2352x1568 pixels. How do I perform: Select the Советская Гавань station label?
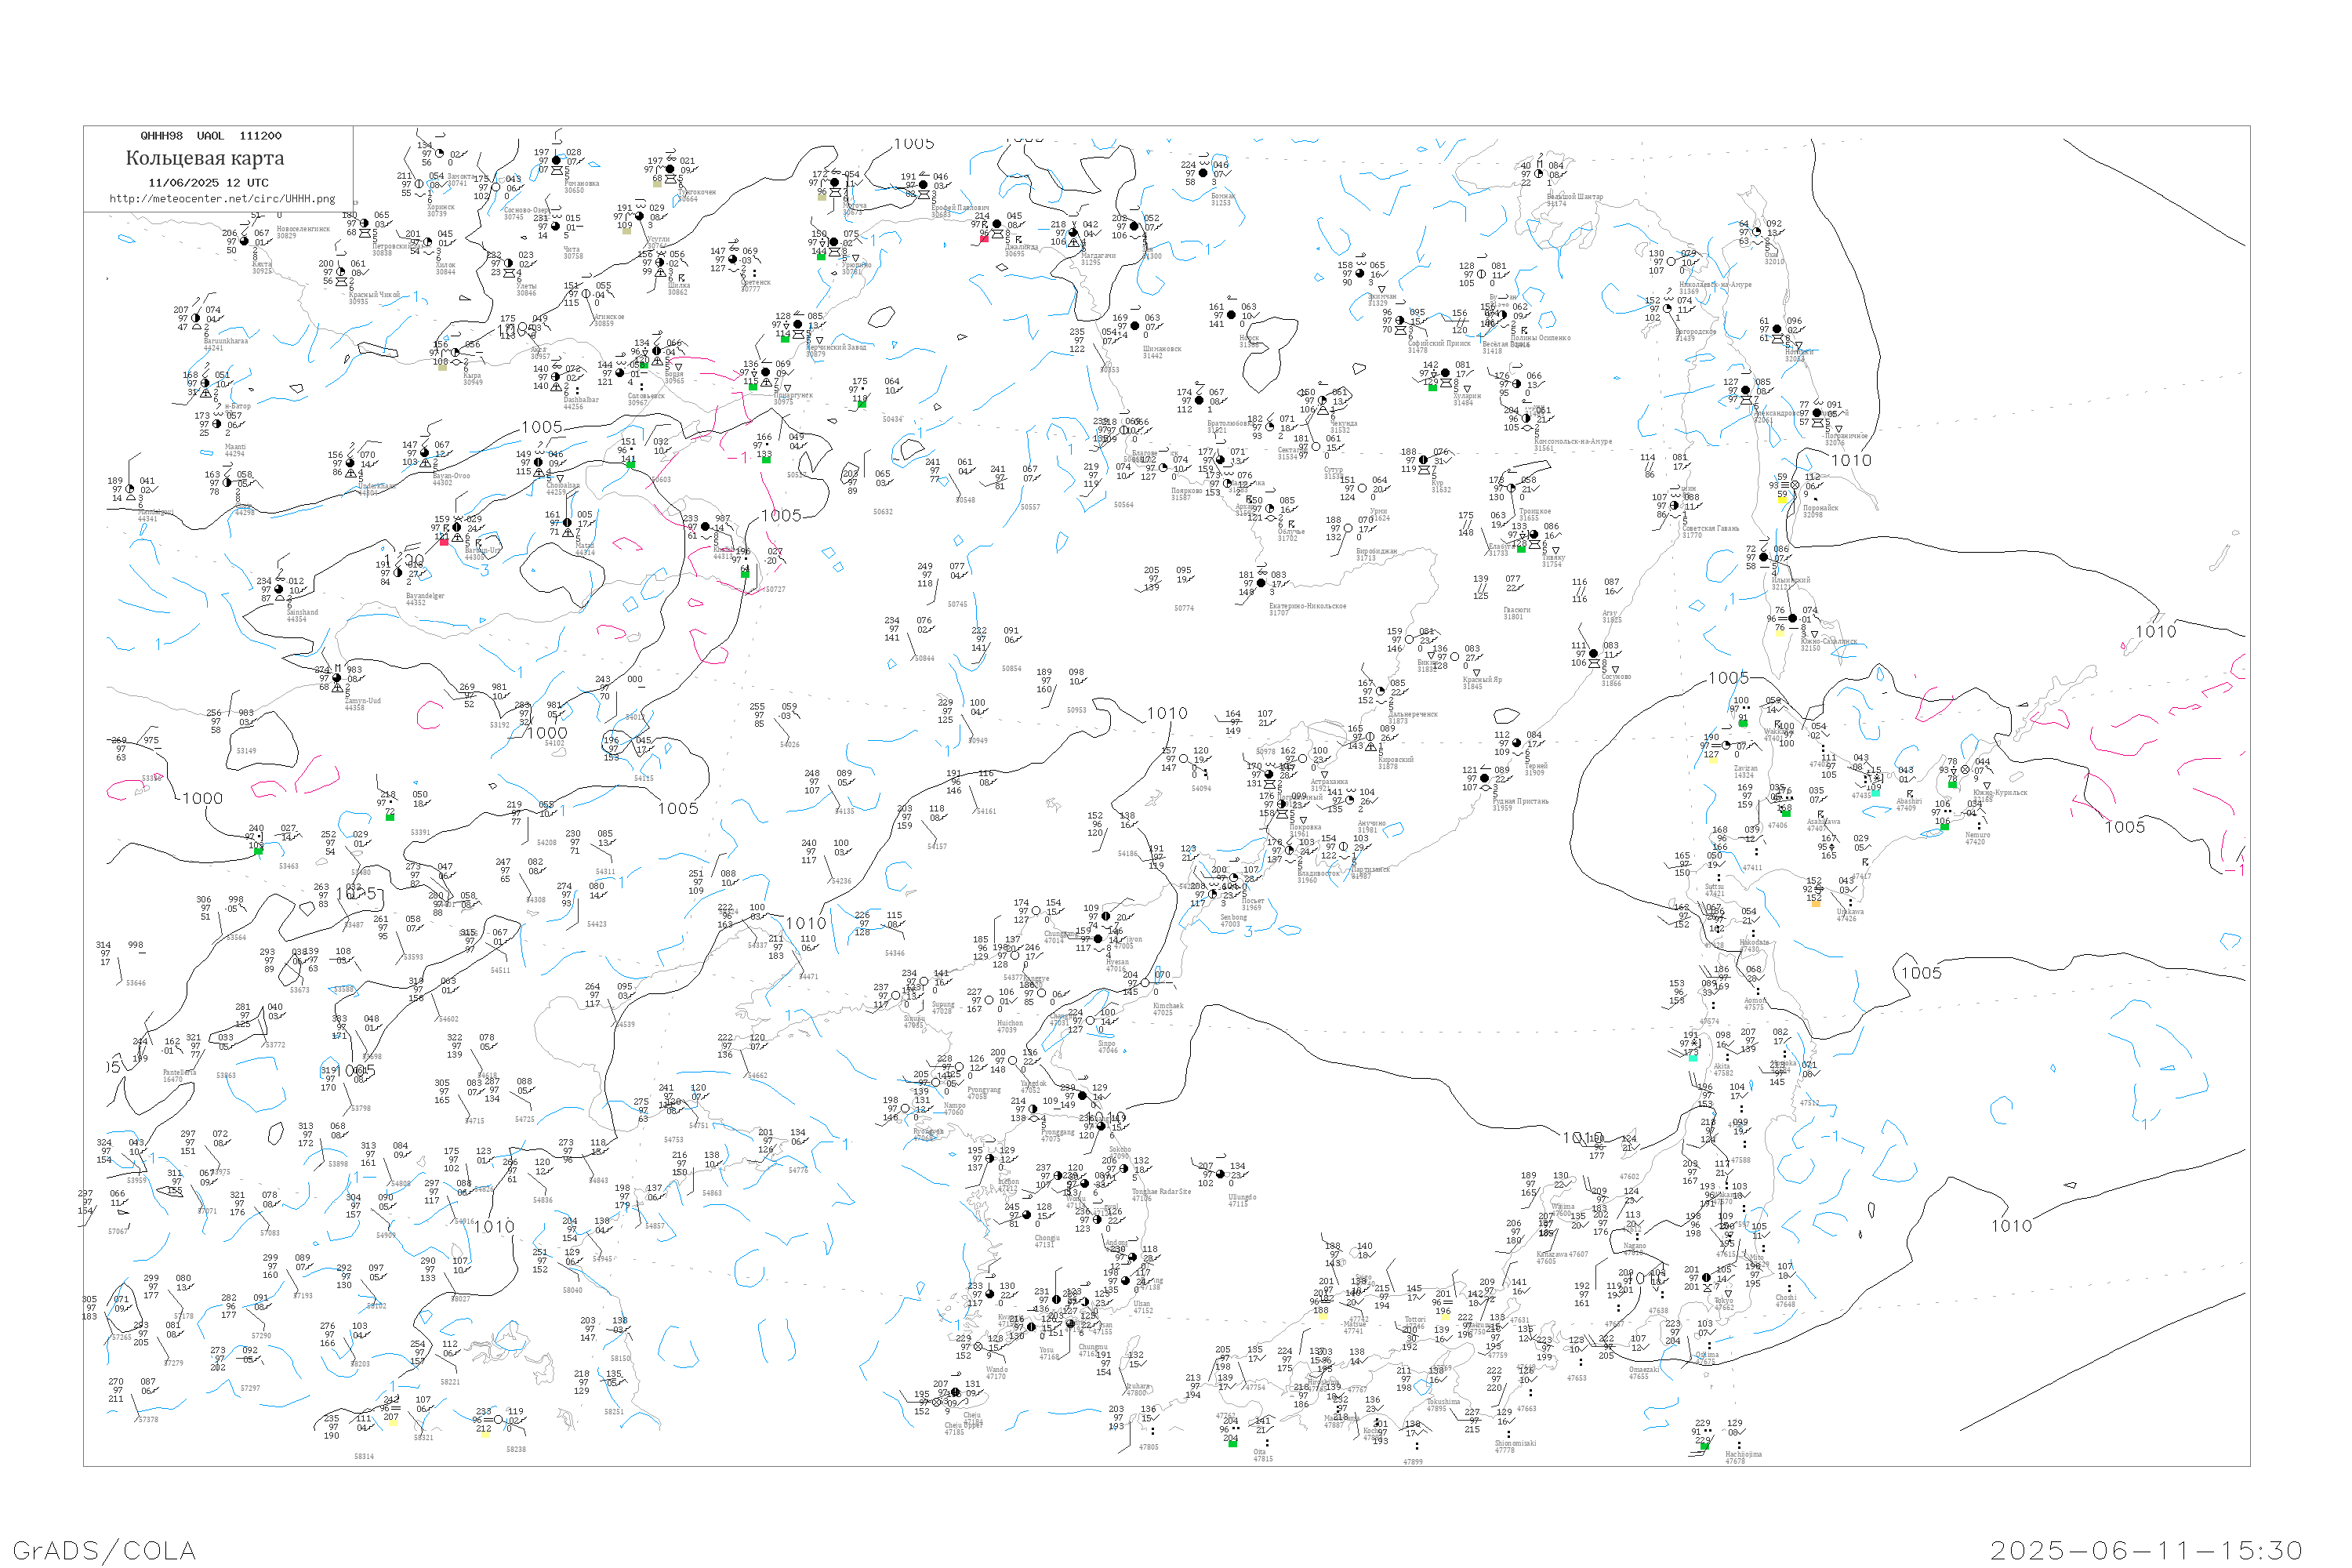(1711, 528)
